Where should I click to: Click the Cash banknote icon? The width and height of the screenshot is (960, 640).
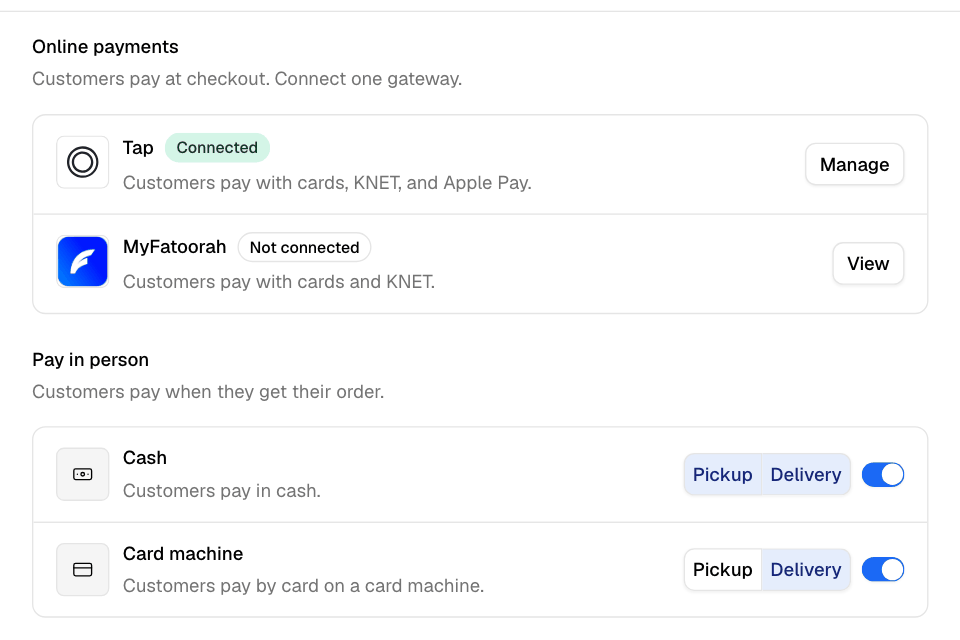[x=83, y=474]
